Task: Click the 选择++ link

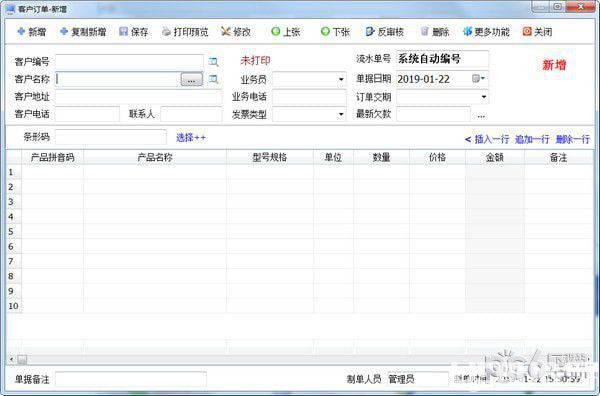Action: [x=191, y=137]
